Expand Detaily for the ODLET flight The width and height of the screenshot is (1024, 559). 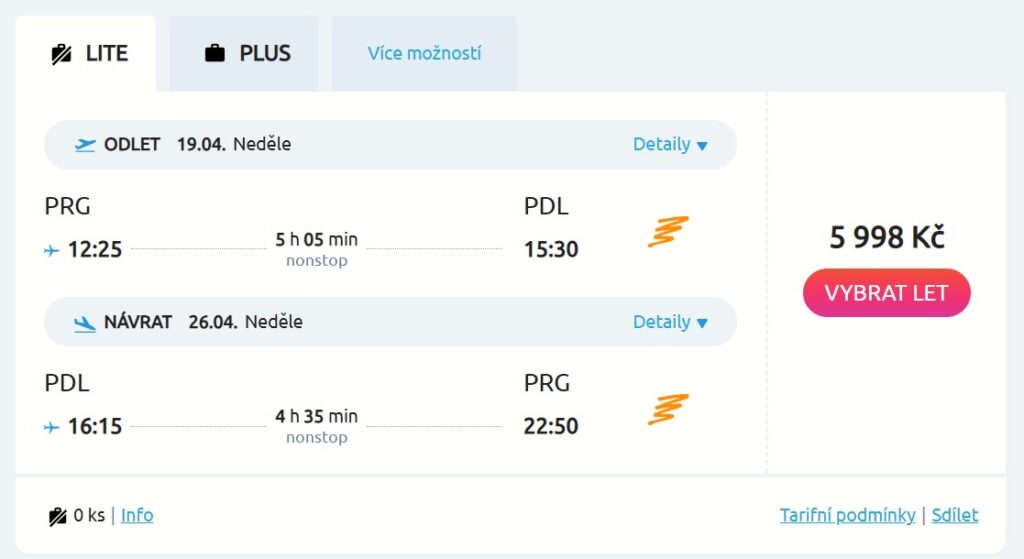[x=670, y=145]
